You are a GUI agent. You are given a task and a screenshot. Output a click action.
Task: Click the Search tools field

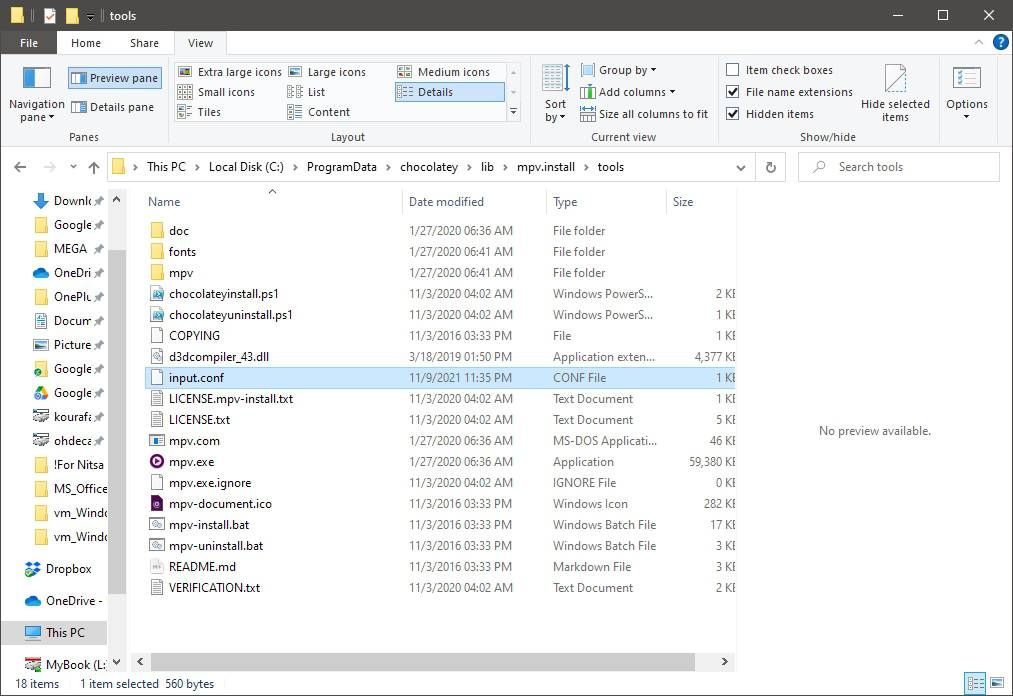click(899, 167)
